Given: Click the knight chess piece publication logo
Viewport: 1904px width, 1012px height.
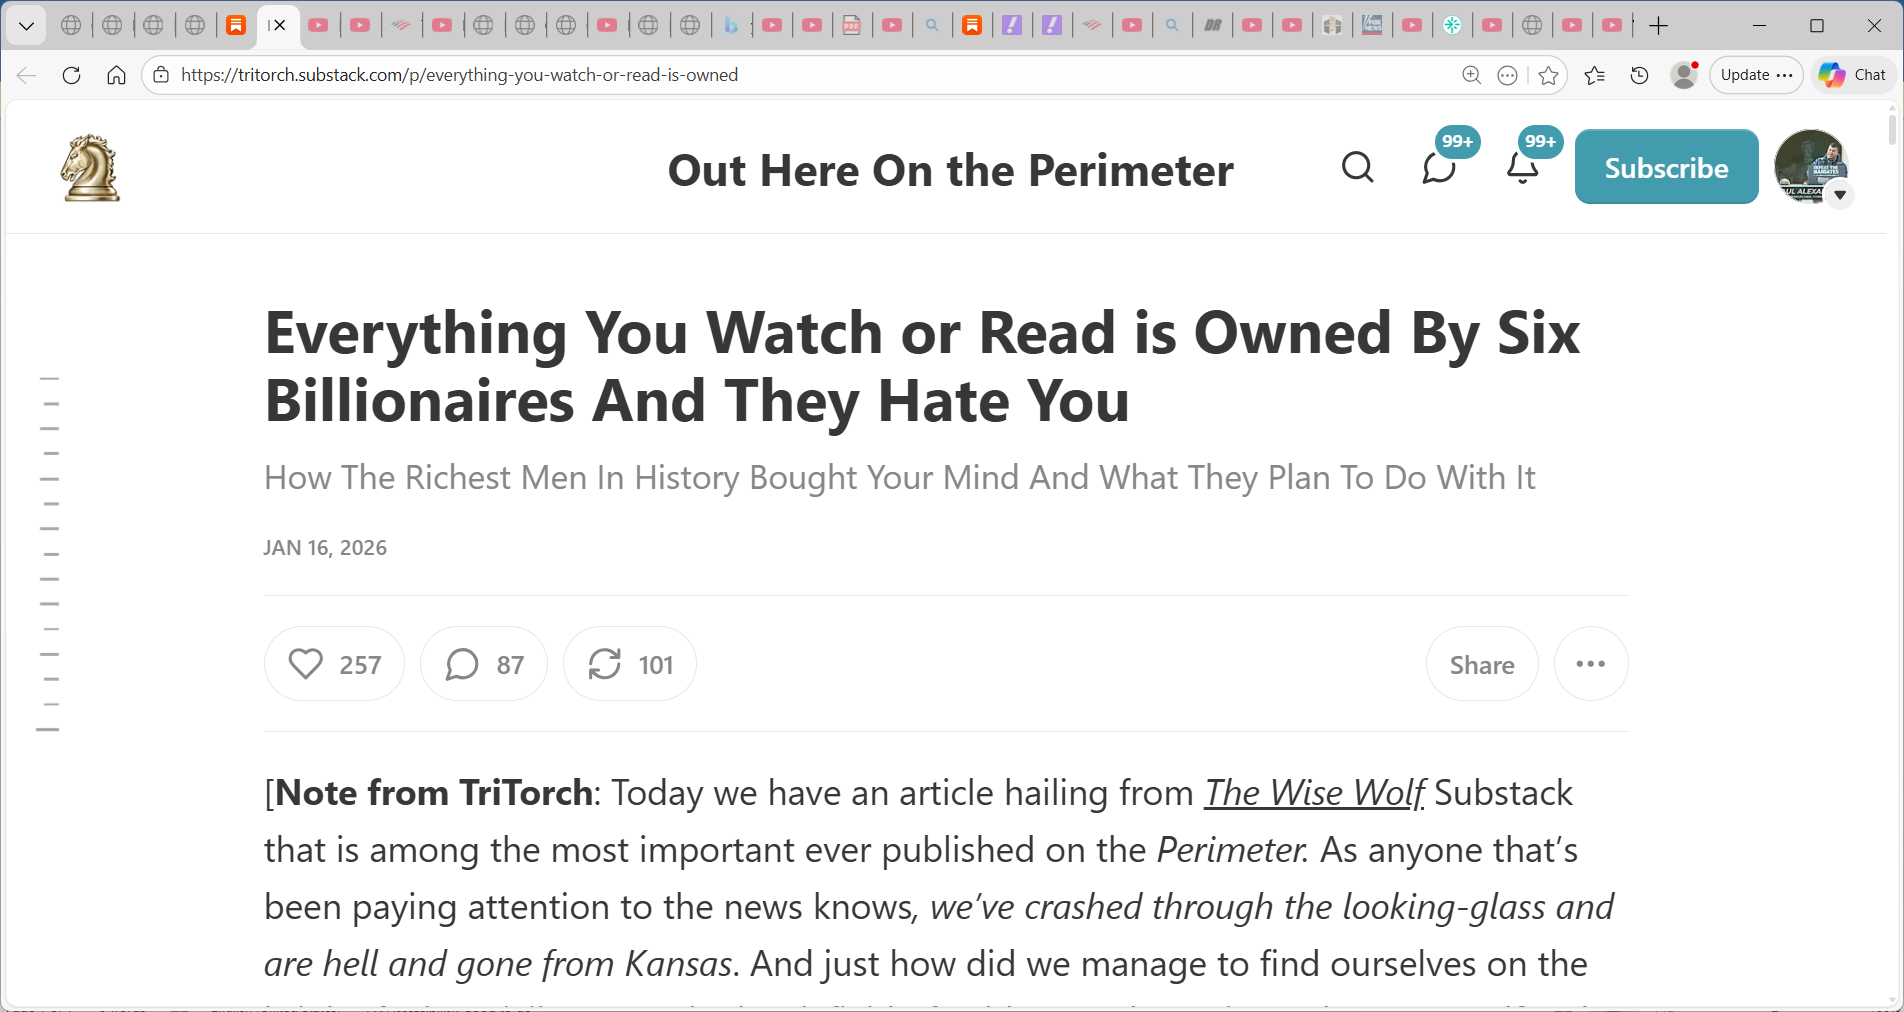Looking at the screenshot, I should [x=91, y=168].
